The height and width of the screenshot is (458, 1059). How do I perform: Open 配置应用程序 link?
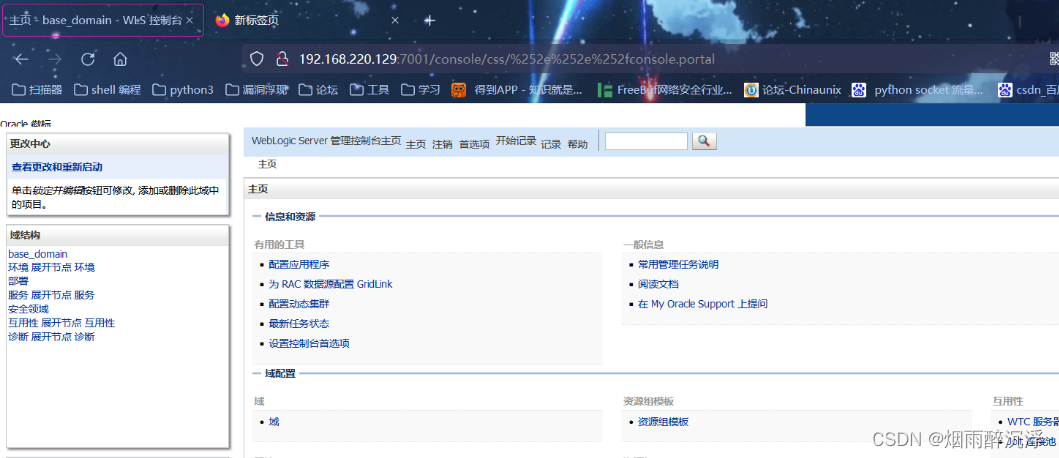click(299, 265)
